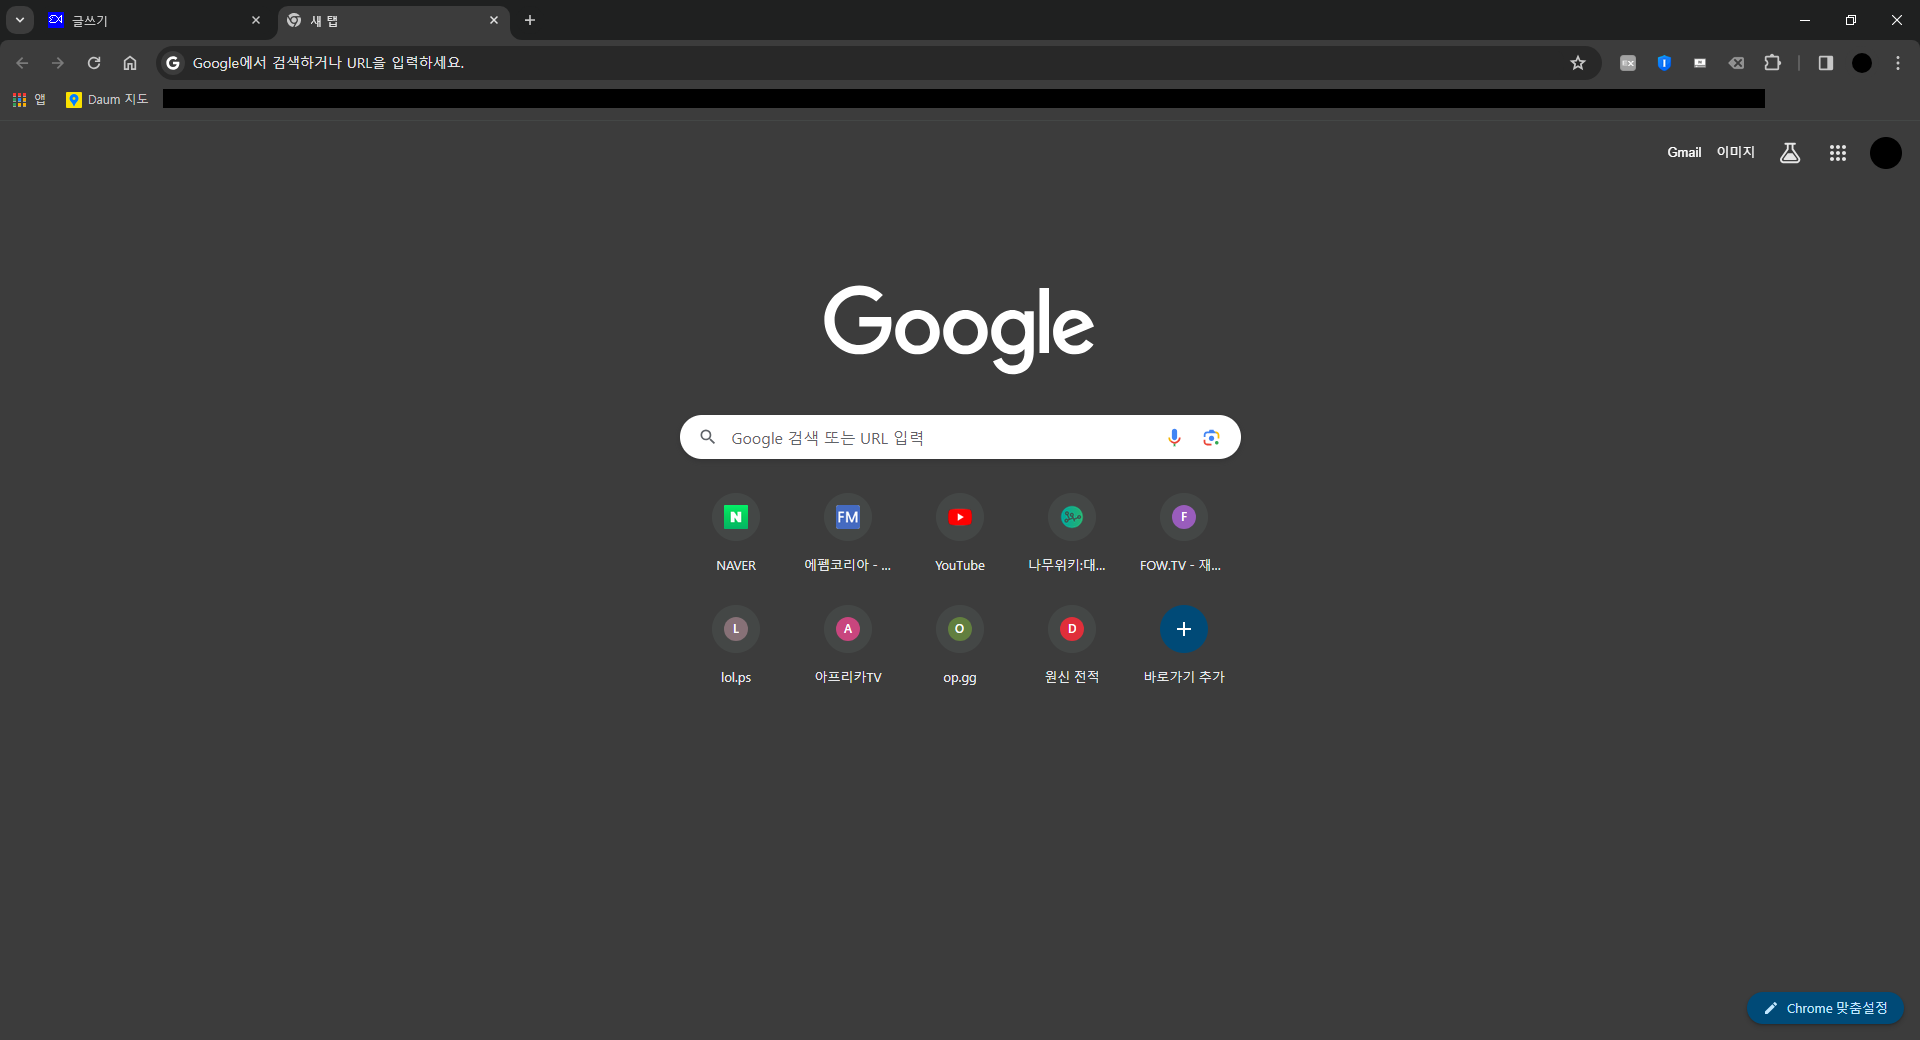
Task: Open the Gmail link
Action: coord(1684,152)
